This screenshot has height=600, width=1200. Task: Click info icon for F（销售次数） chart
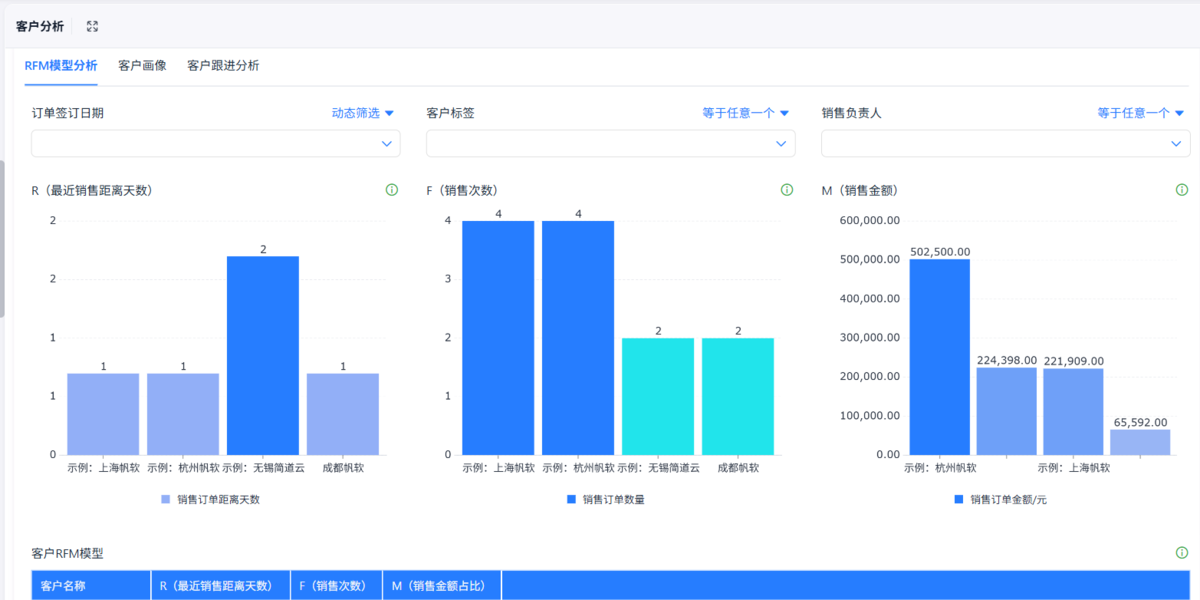point(787,190)
